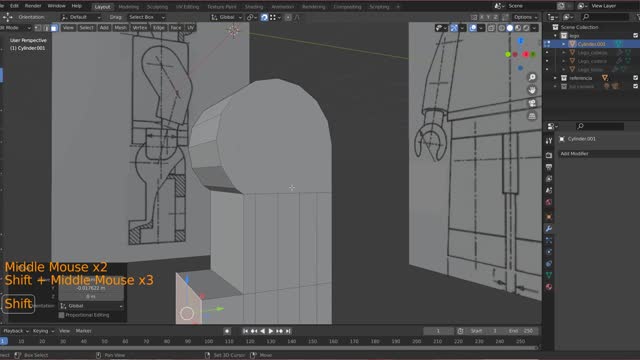This screenshot has width=640, height=360.
Task: Open the Help menu
Action: pyautogui.click(x=76, y=6)
